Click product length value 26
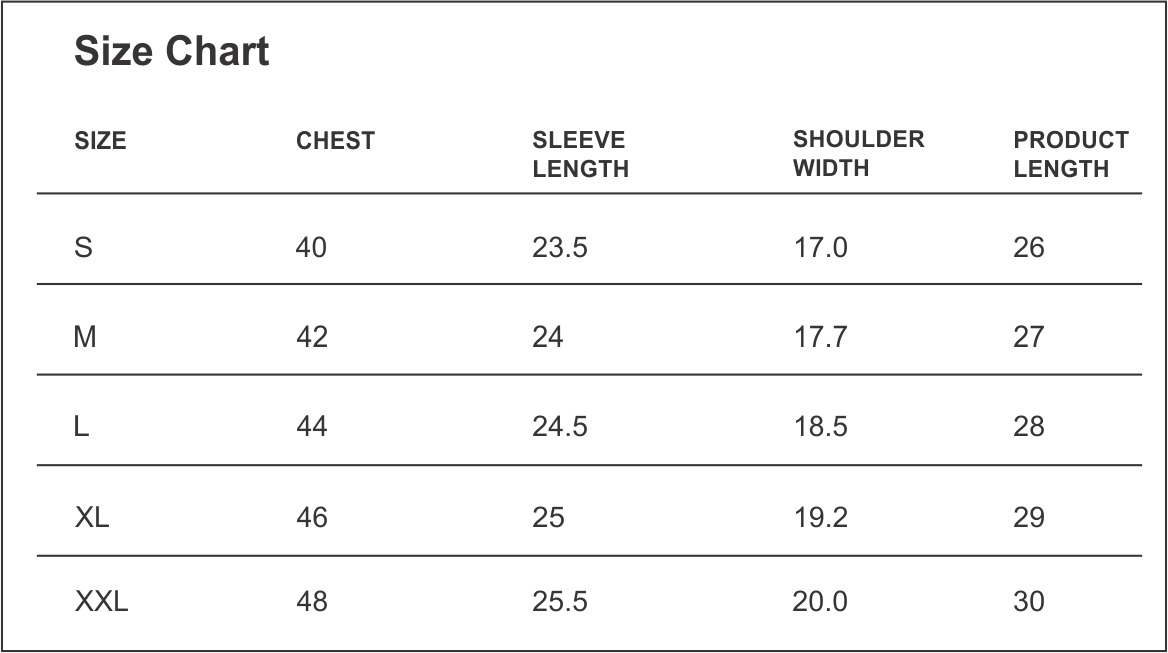 click(x=1029, y=247)
